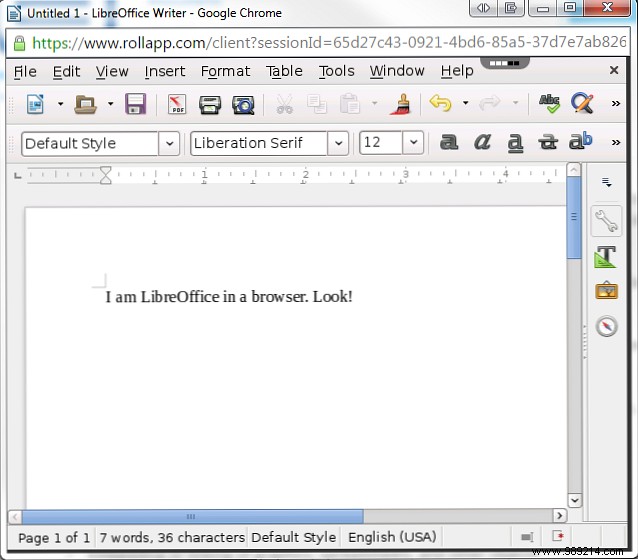Open the Tools menu

(336, 72)
